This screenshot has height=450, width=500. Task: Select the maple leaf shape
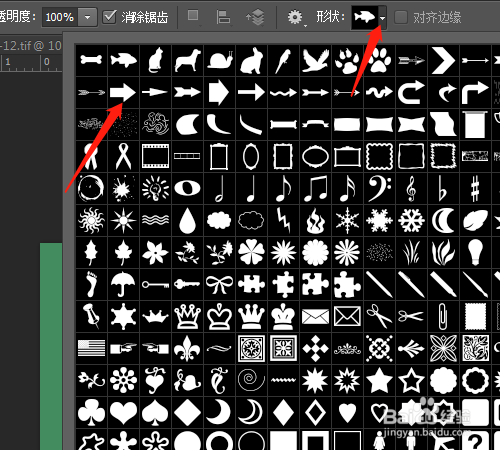pos(123,252)
